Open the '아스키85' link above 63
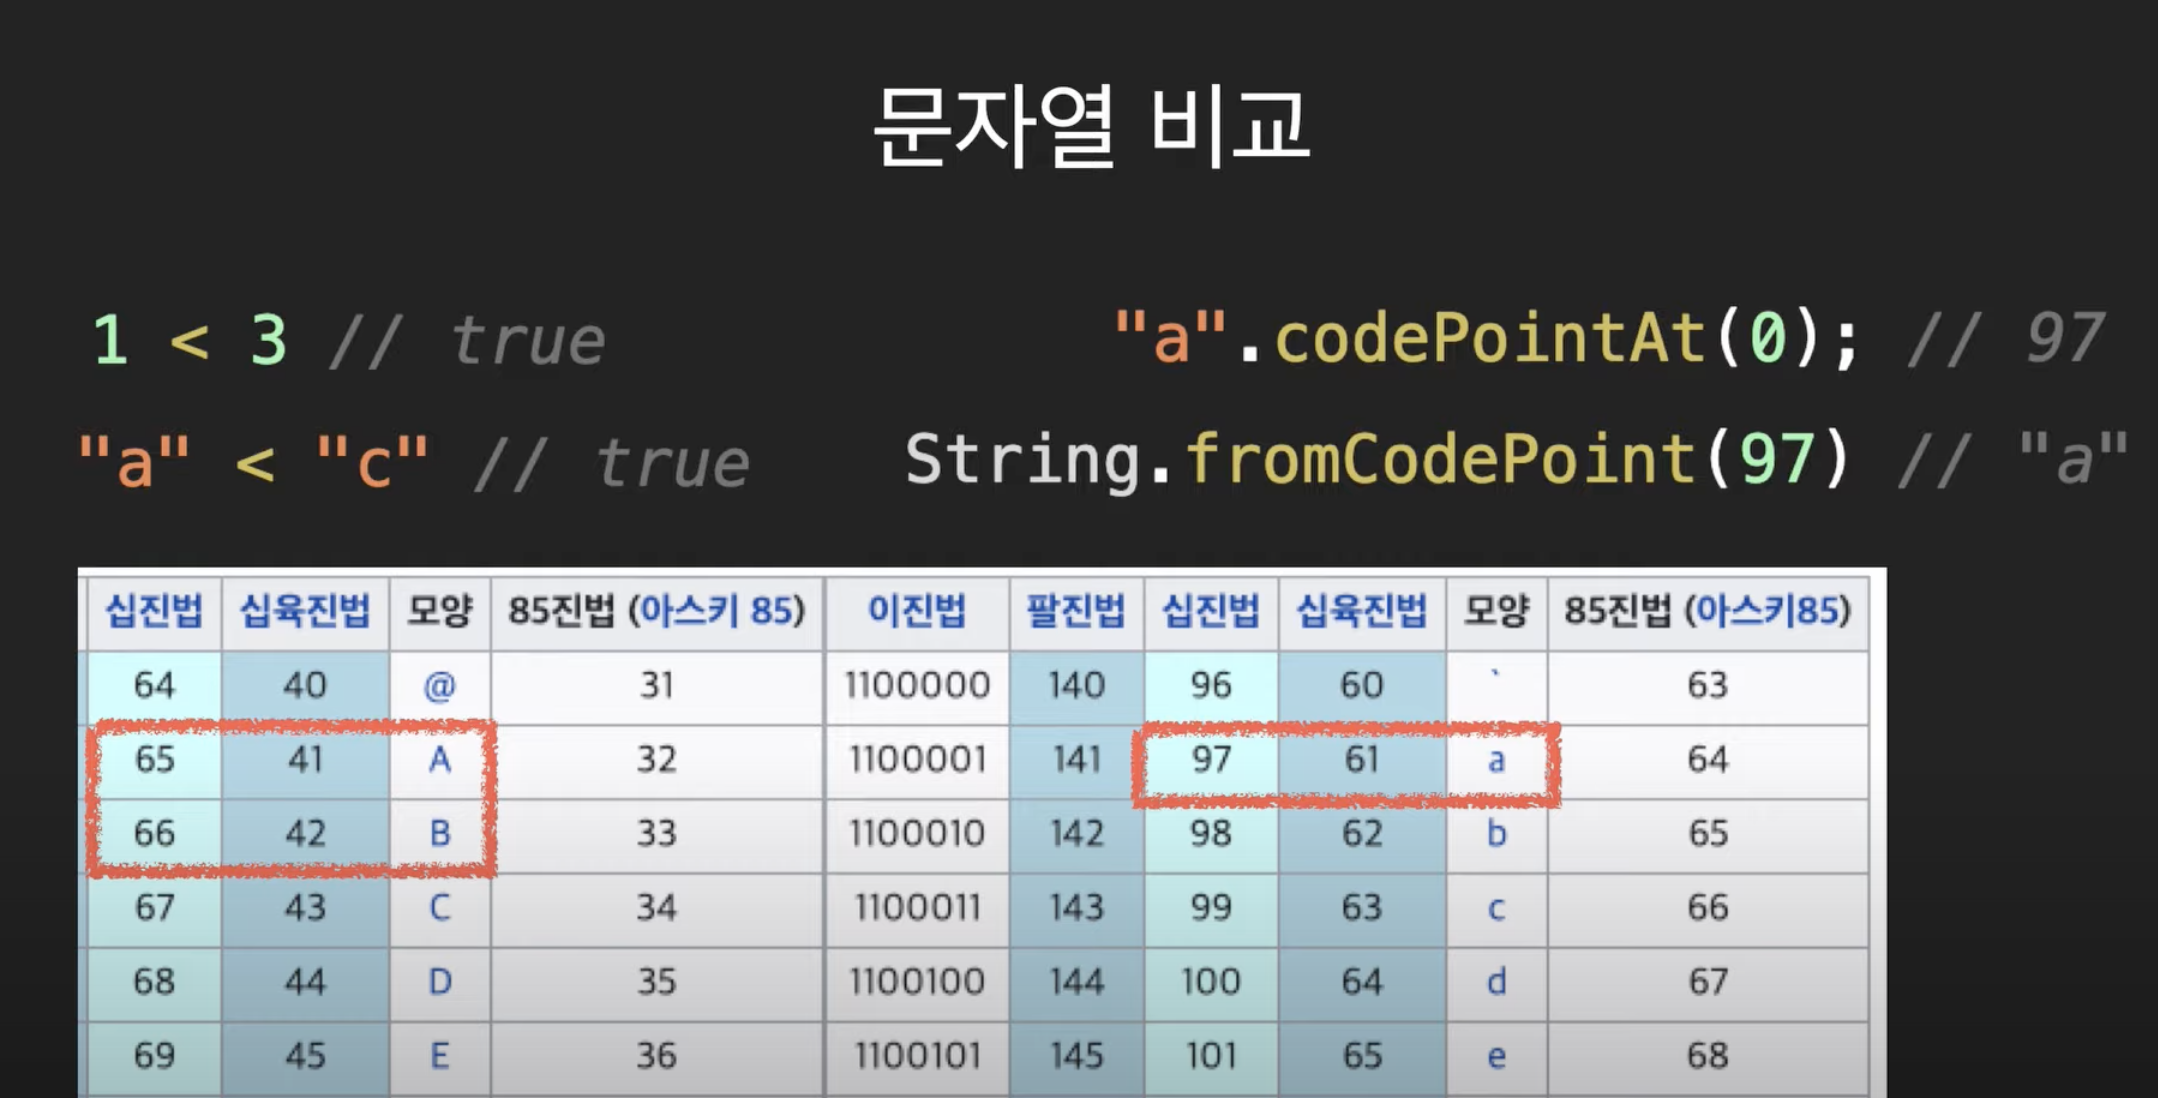This screenshot has height=1098, width=2158. click(1771, 610)
